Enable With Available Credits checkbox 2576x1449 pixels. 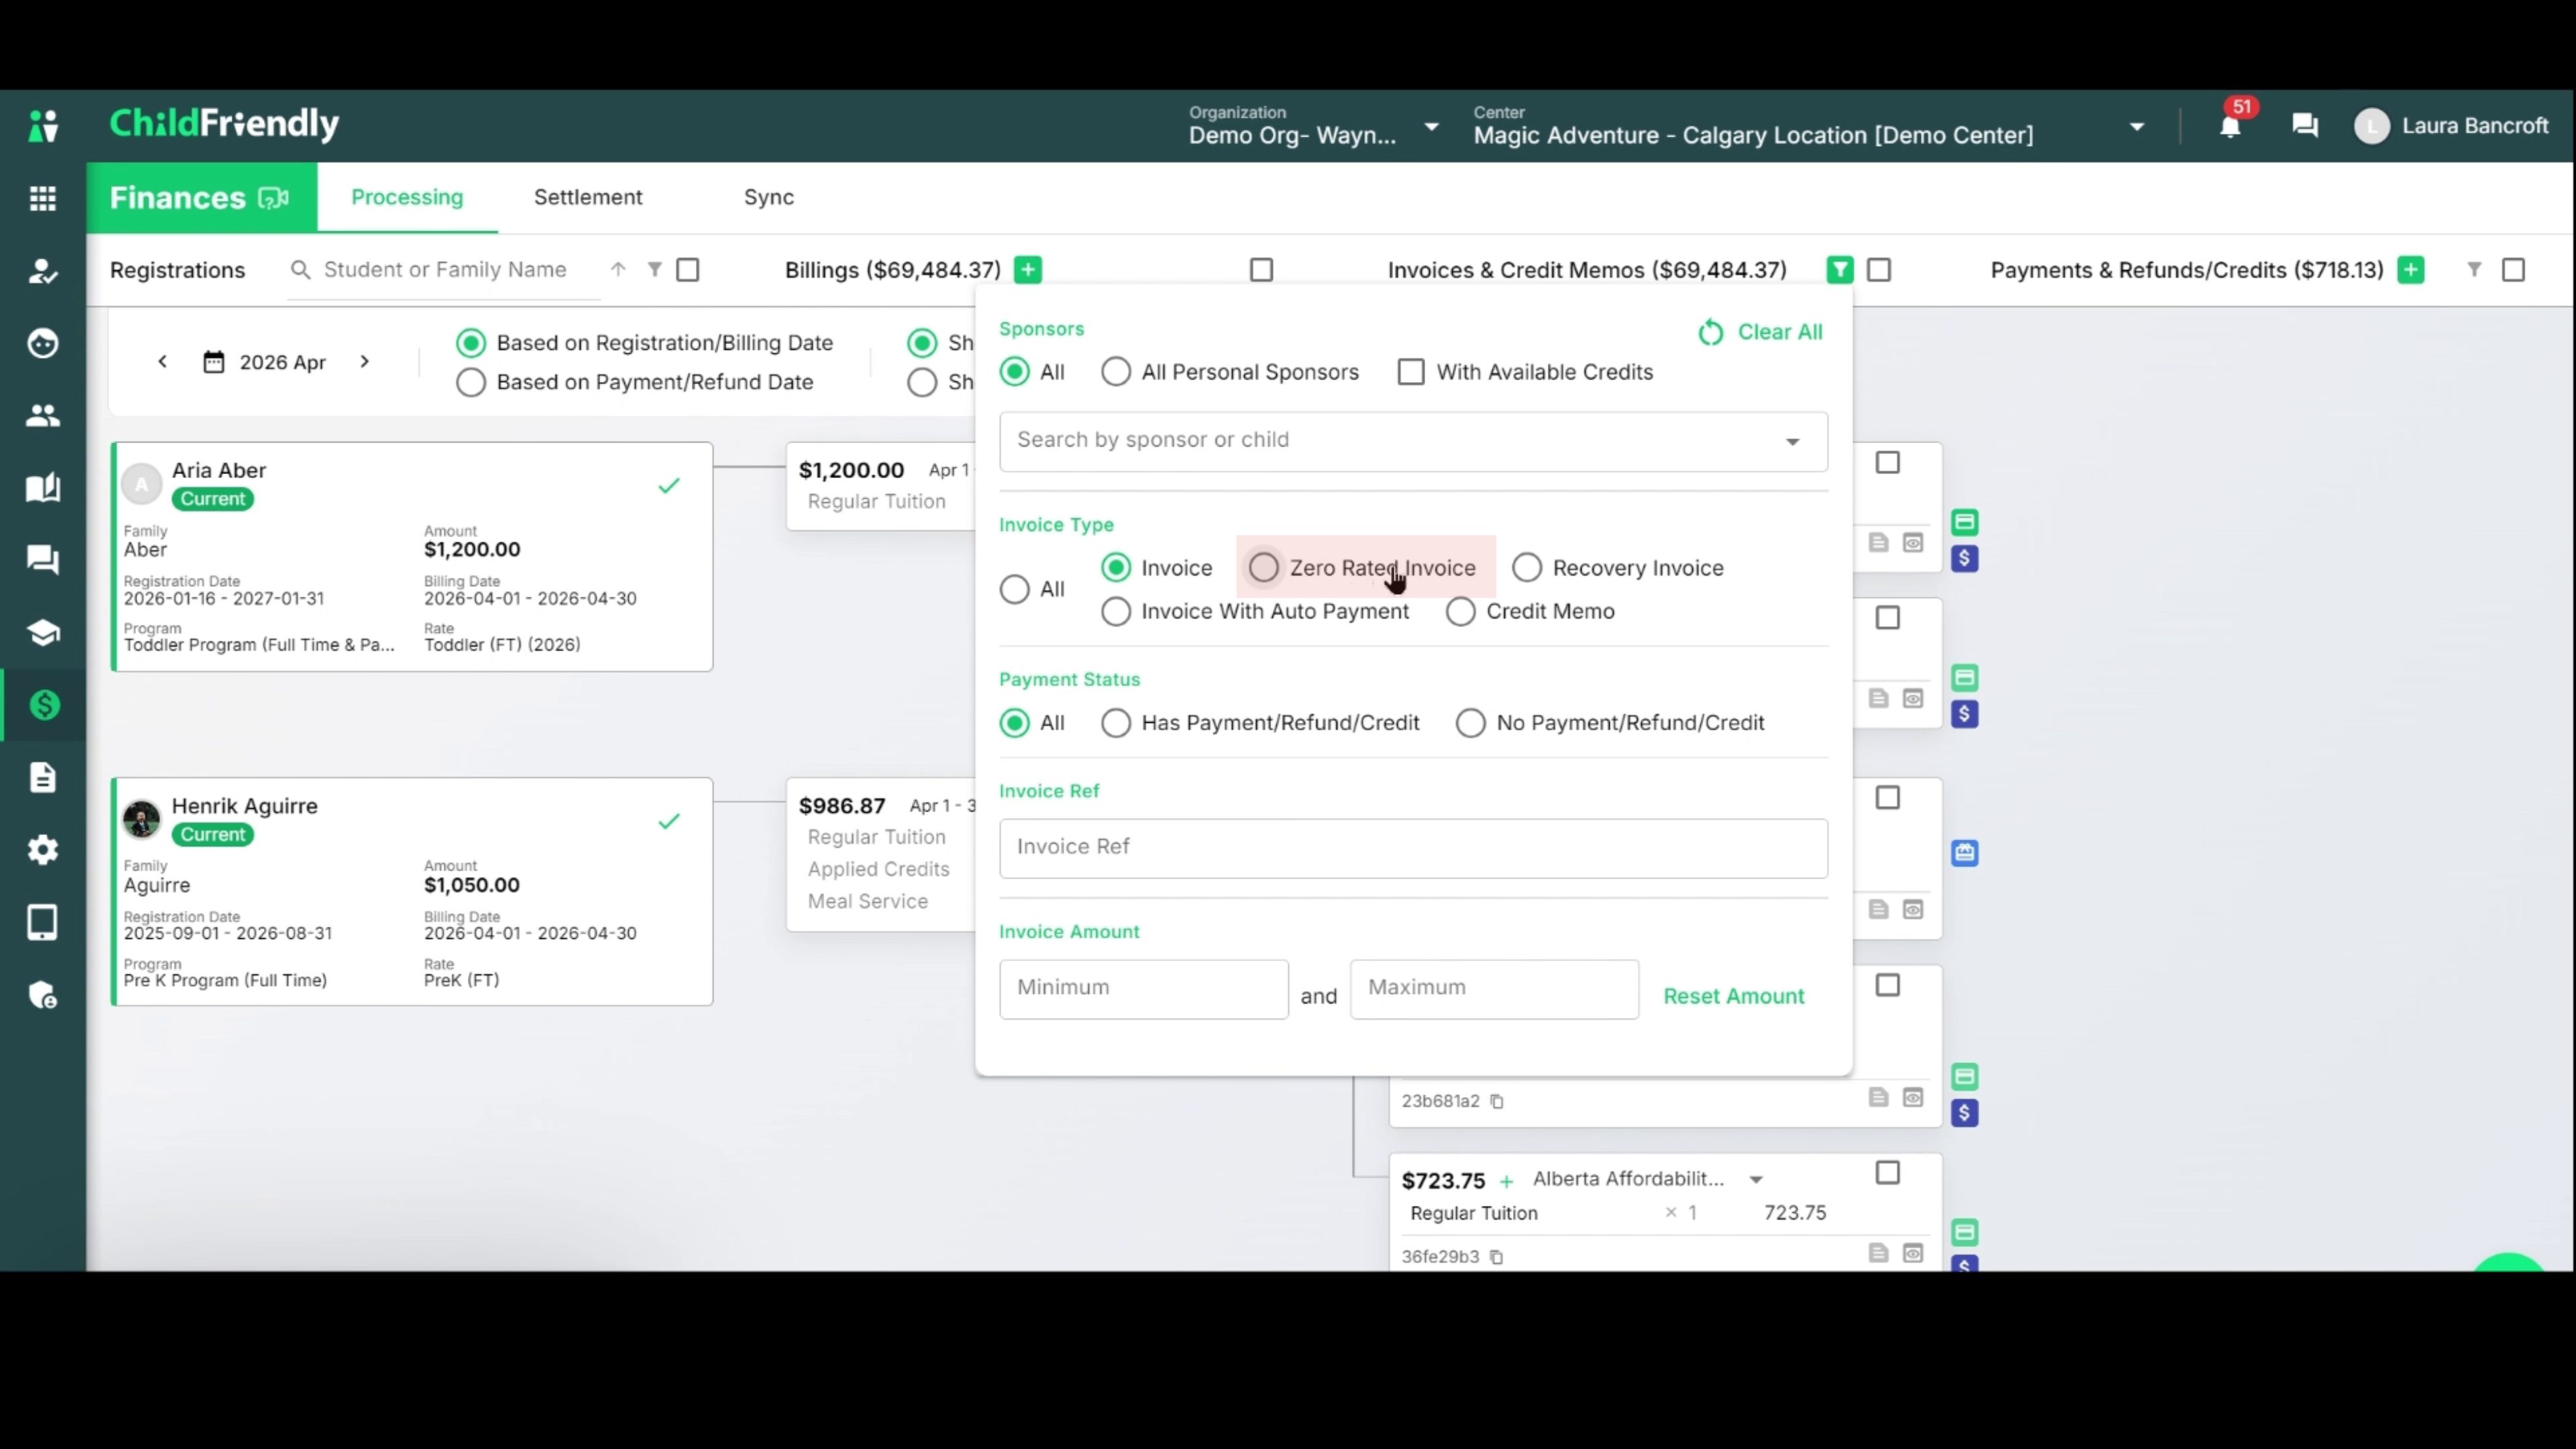tap(1411, 372)
